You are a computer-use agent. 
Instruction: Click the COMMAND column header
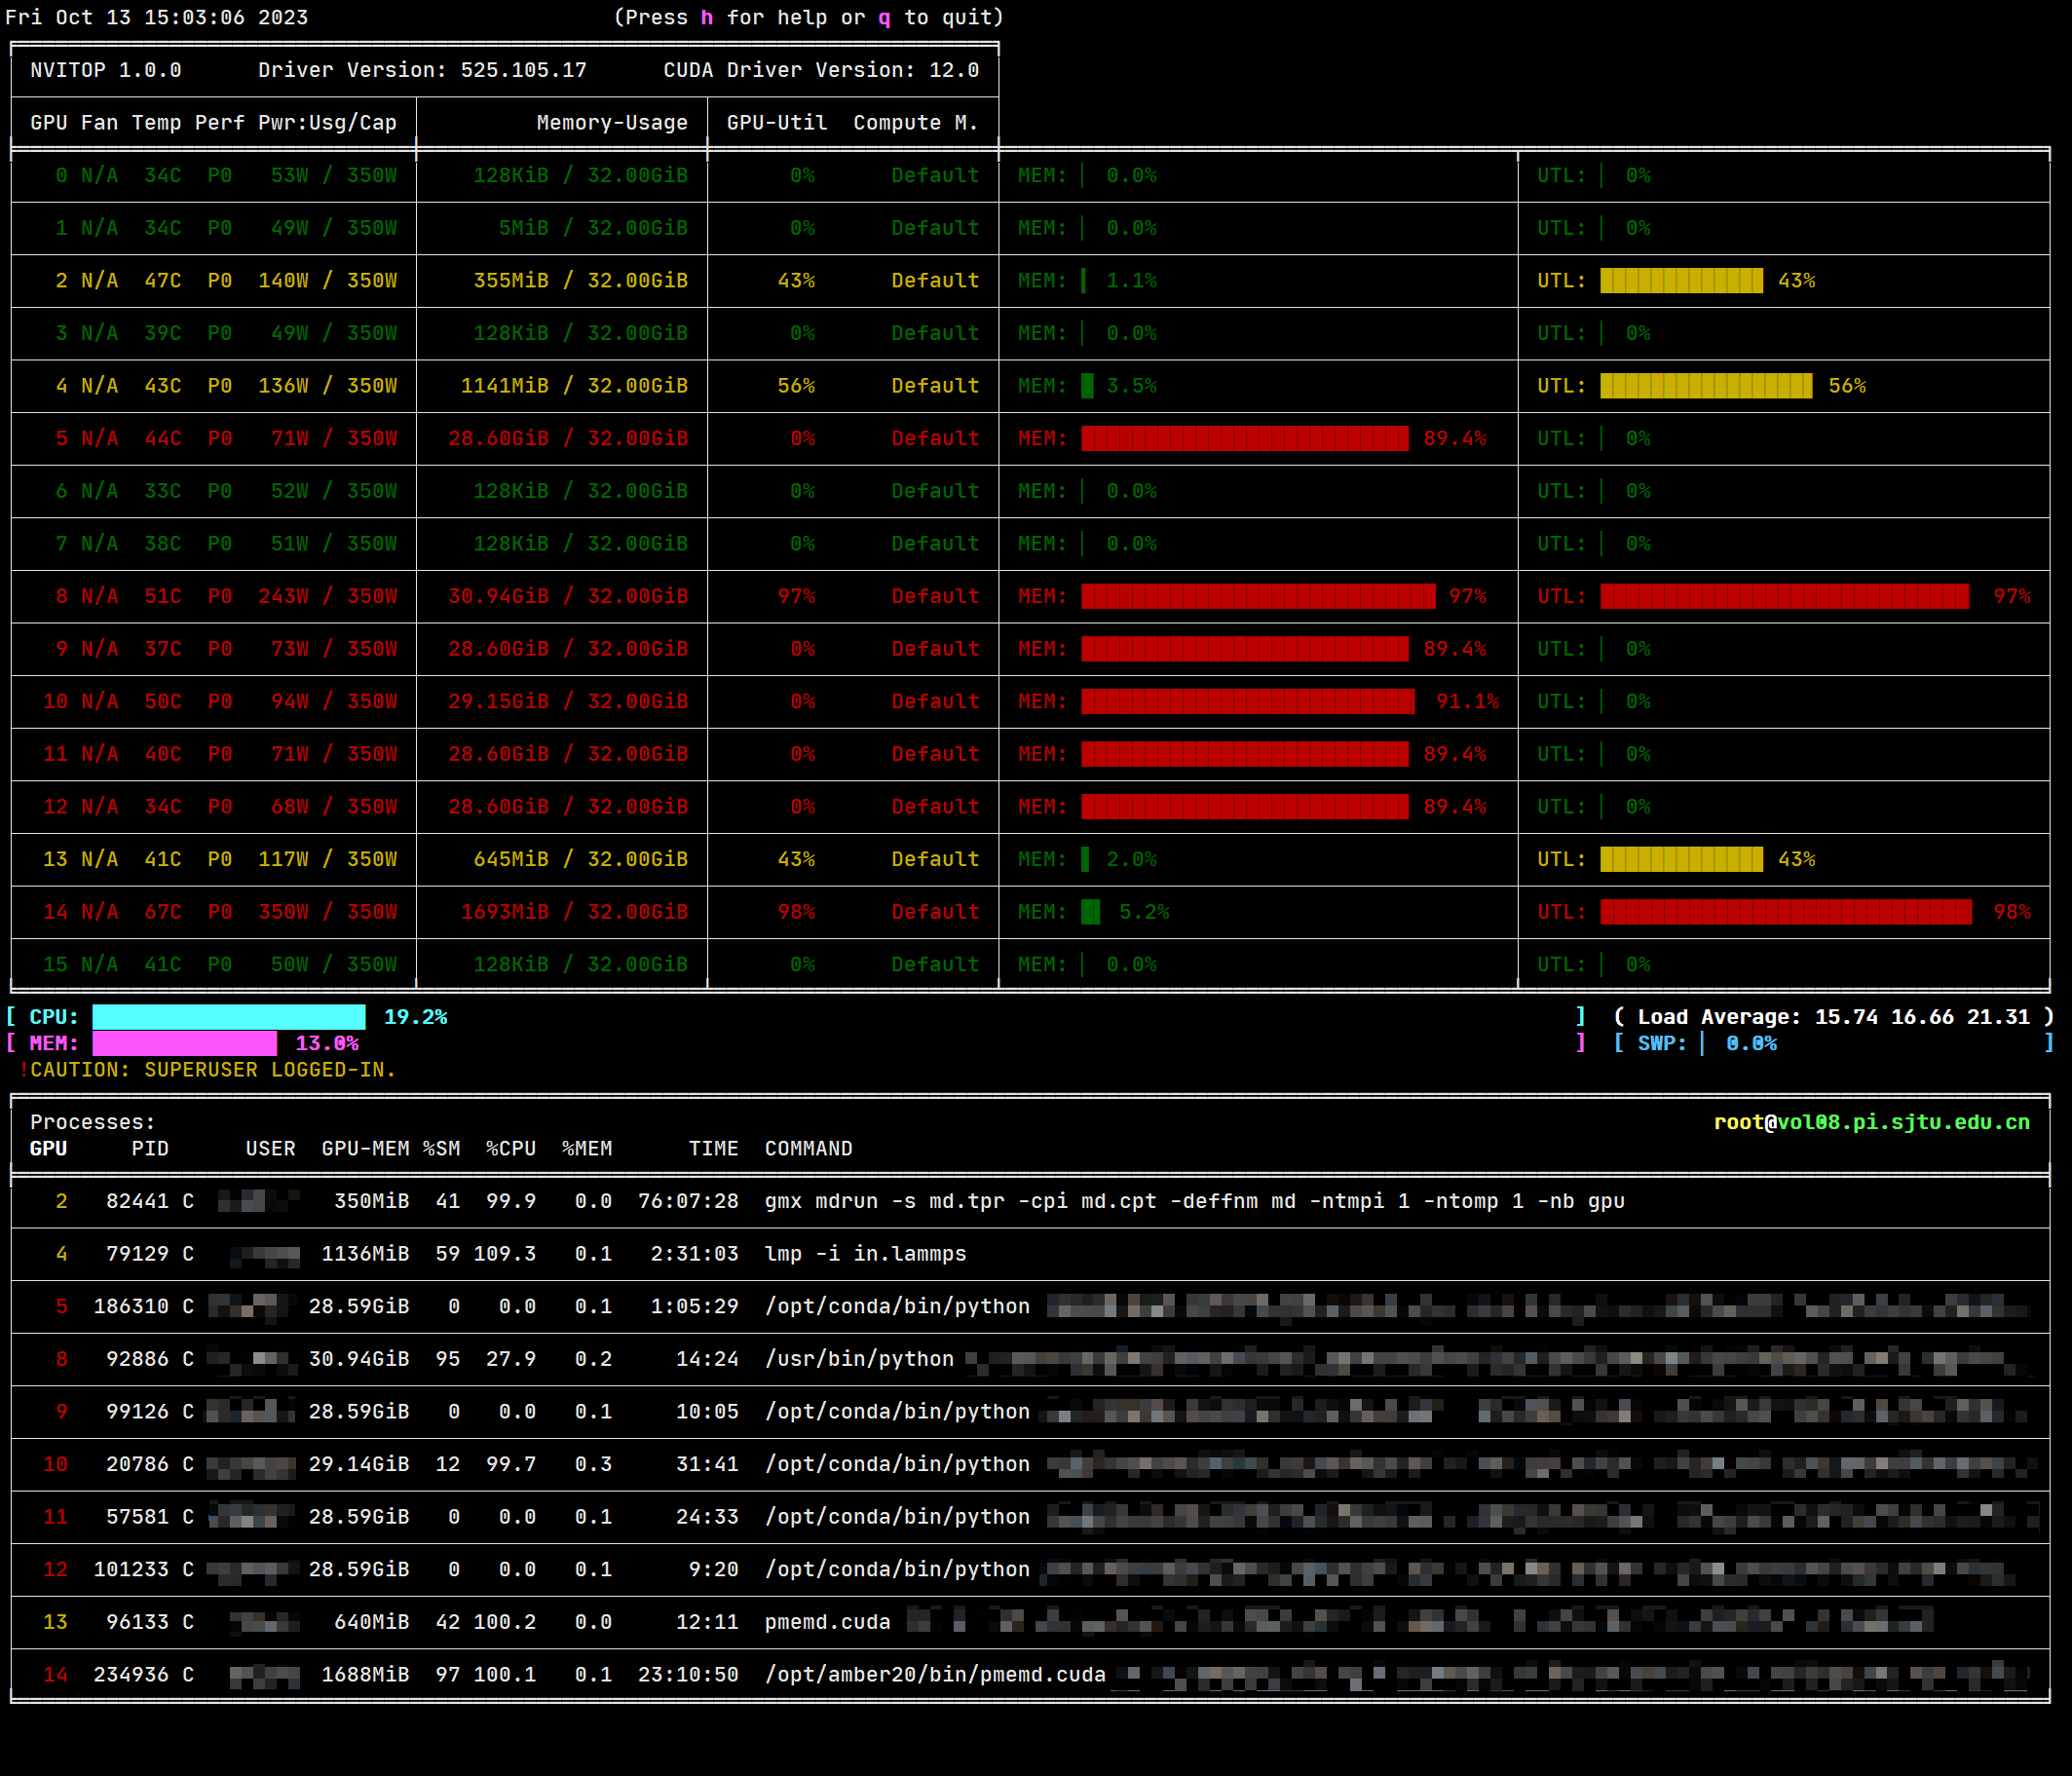(x=809, y=1149)
